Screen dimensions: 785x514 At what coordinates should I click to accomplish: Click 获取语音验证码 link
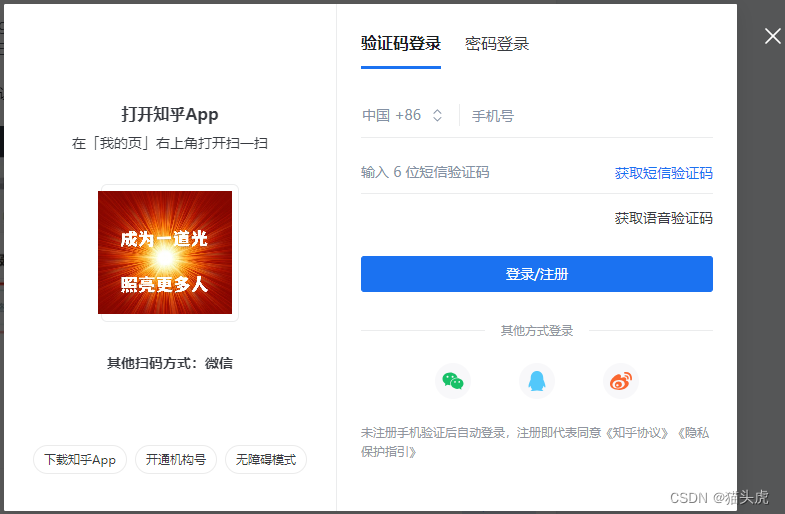coord(663,218)
